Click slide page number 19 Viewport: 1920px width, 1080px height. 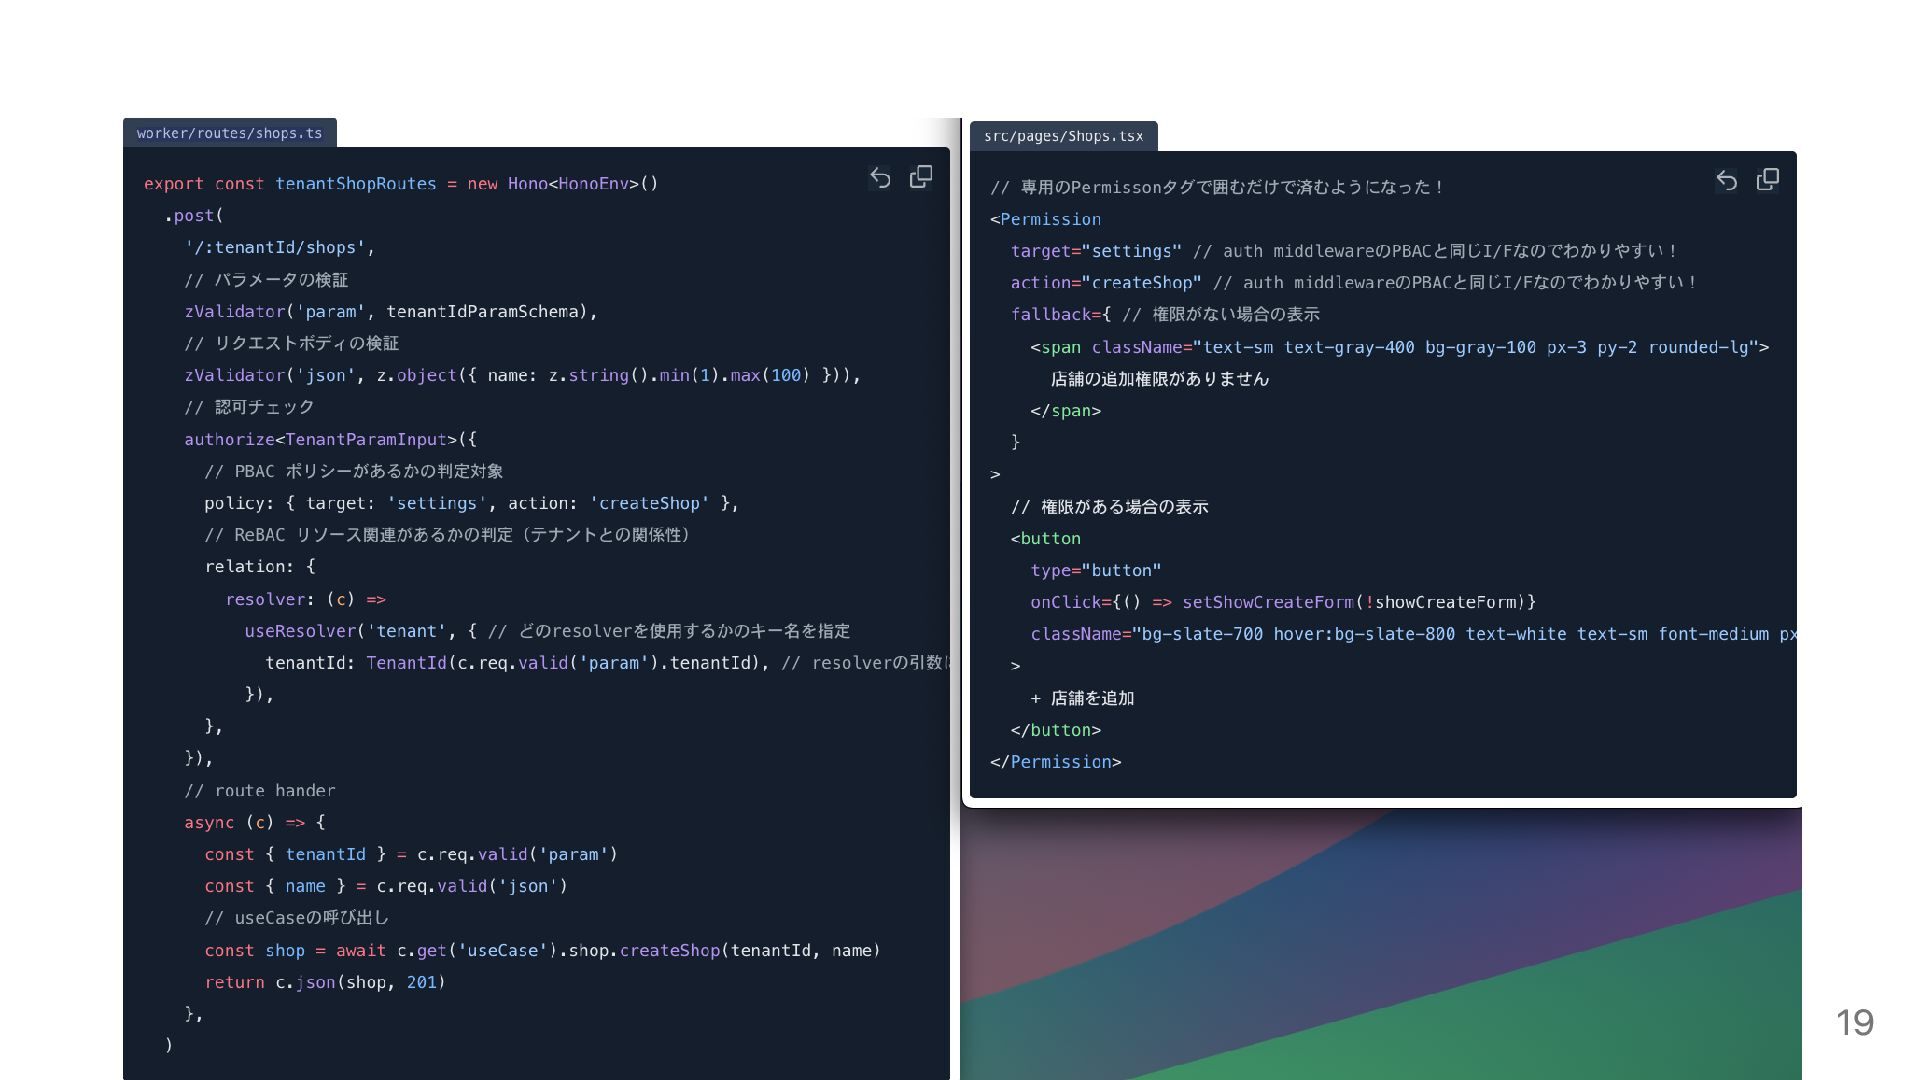(x=1855, y=1022)
